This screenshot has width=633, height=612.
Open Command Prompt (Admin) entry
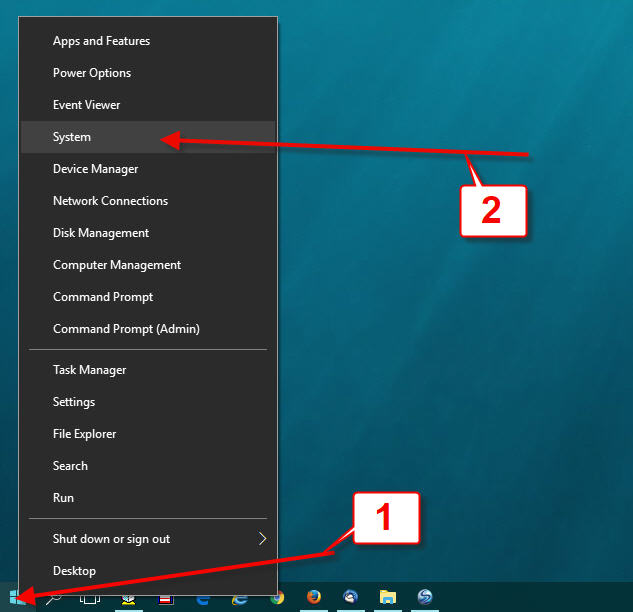(126, 329)
